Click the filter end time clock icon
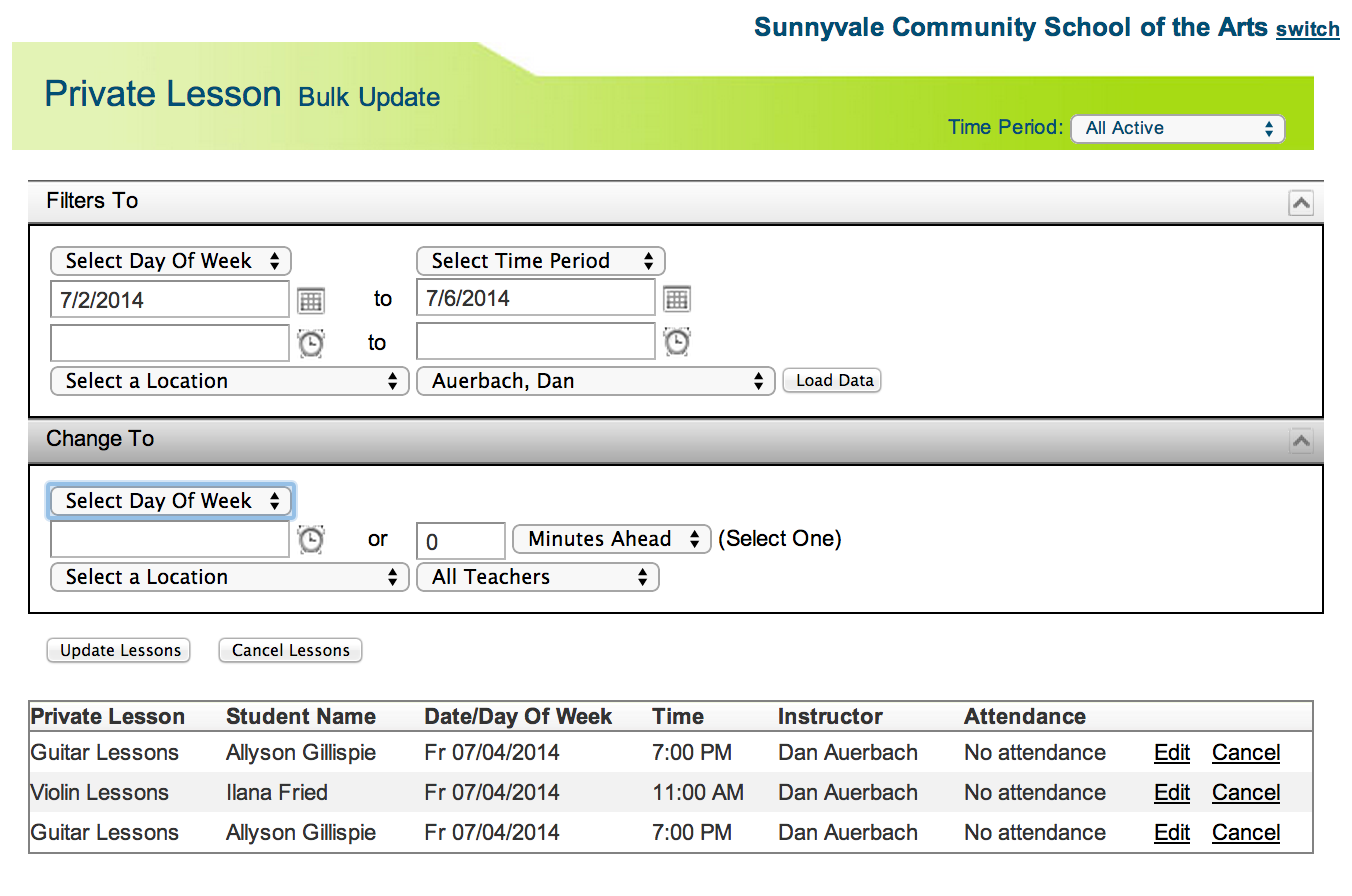Viewport: 1352px width, 896px height. (x=677, y=343)
